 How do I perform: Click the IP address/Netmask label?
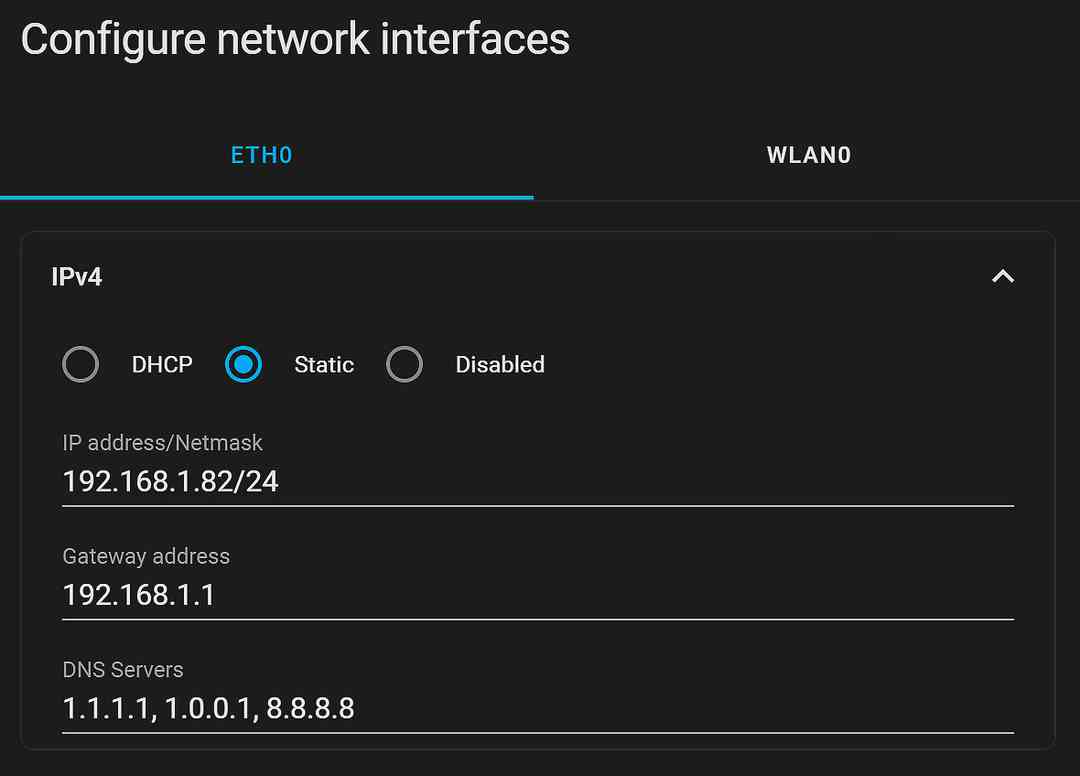coord(162,443)
